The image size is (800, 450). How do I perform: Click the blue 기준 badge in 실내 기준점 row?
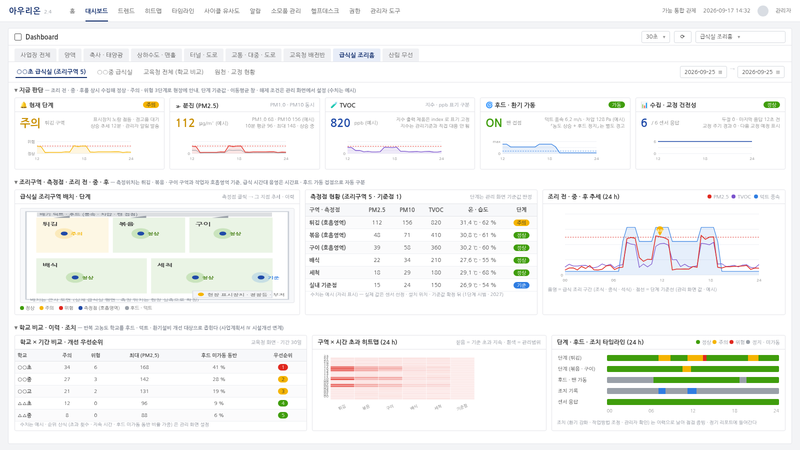click(521, 285)
